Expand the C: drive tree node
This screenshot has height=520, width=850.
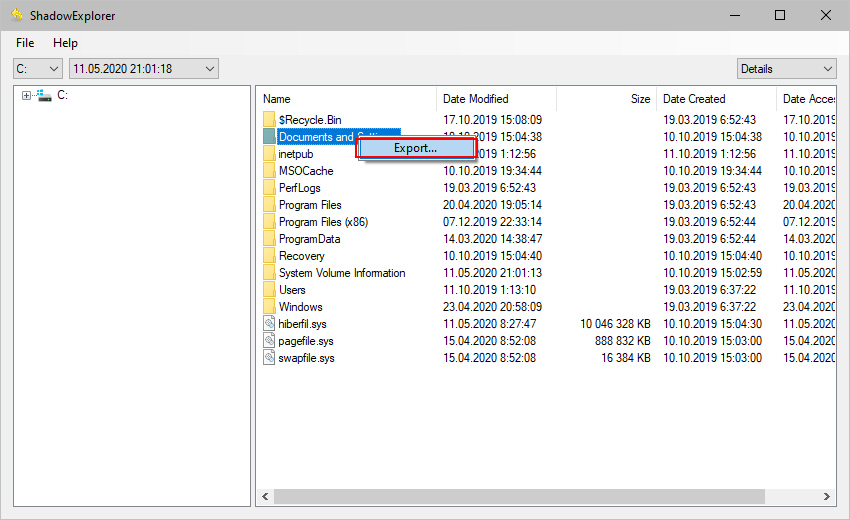coord(25,96)
